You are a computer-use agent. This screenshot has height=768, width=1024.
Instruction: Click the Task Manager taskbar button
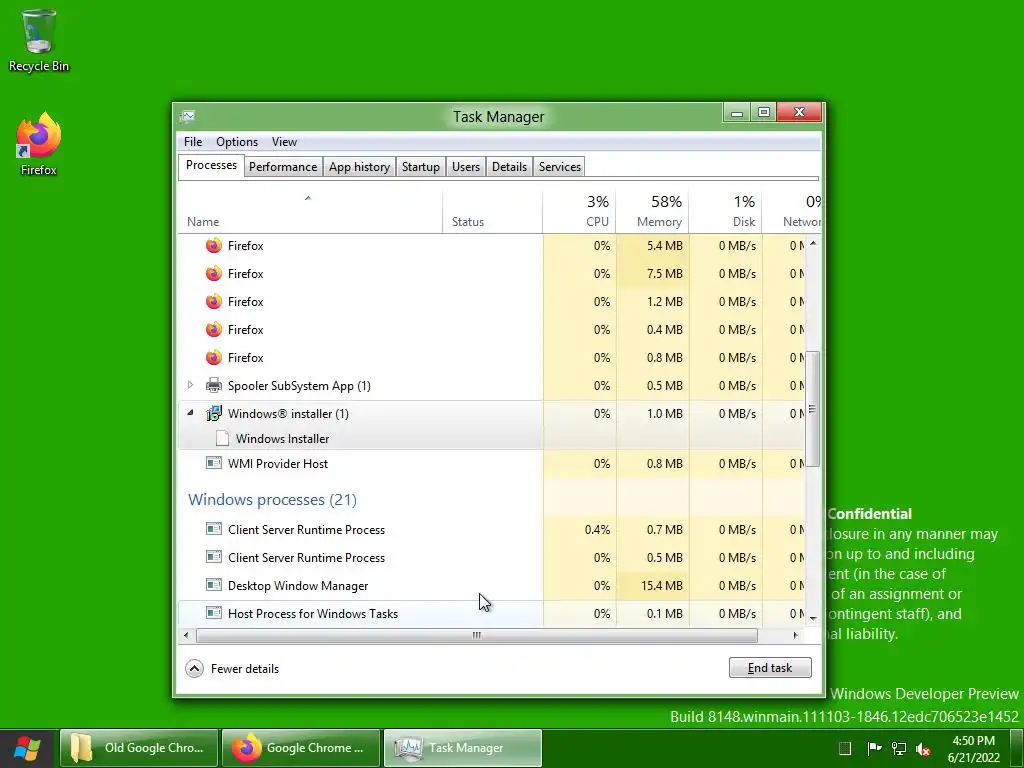[462, 748]
